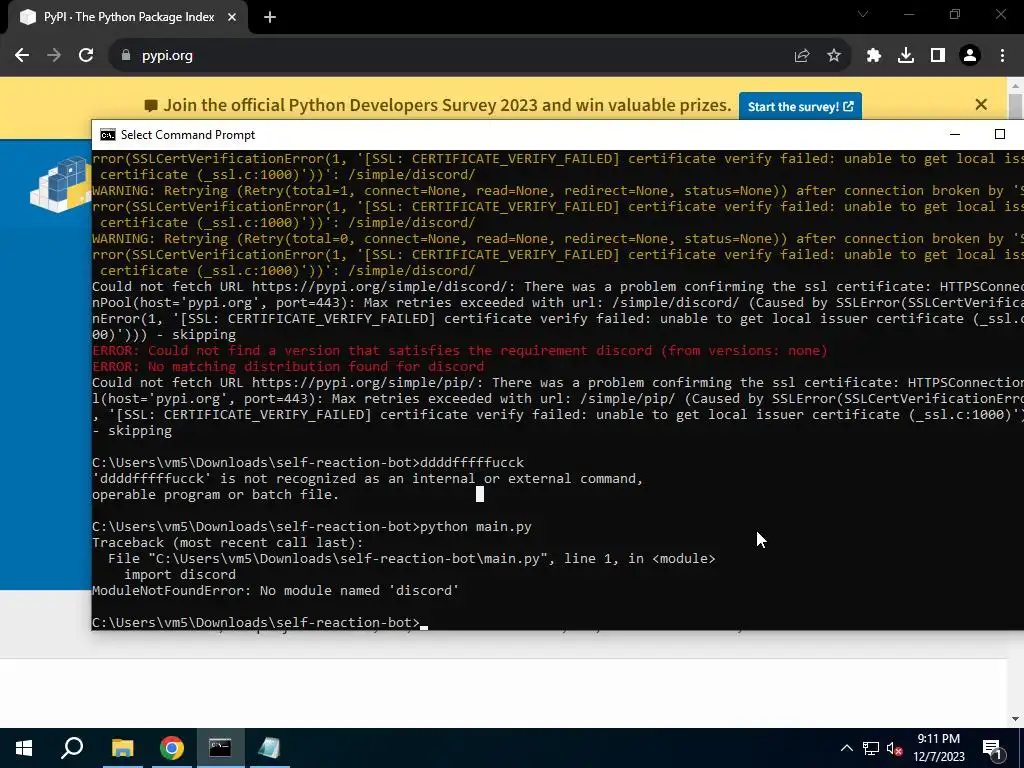Click the ModuleNotFoundError line in the console
Screen dimensions: 1024x768
[x=276, y=590]
